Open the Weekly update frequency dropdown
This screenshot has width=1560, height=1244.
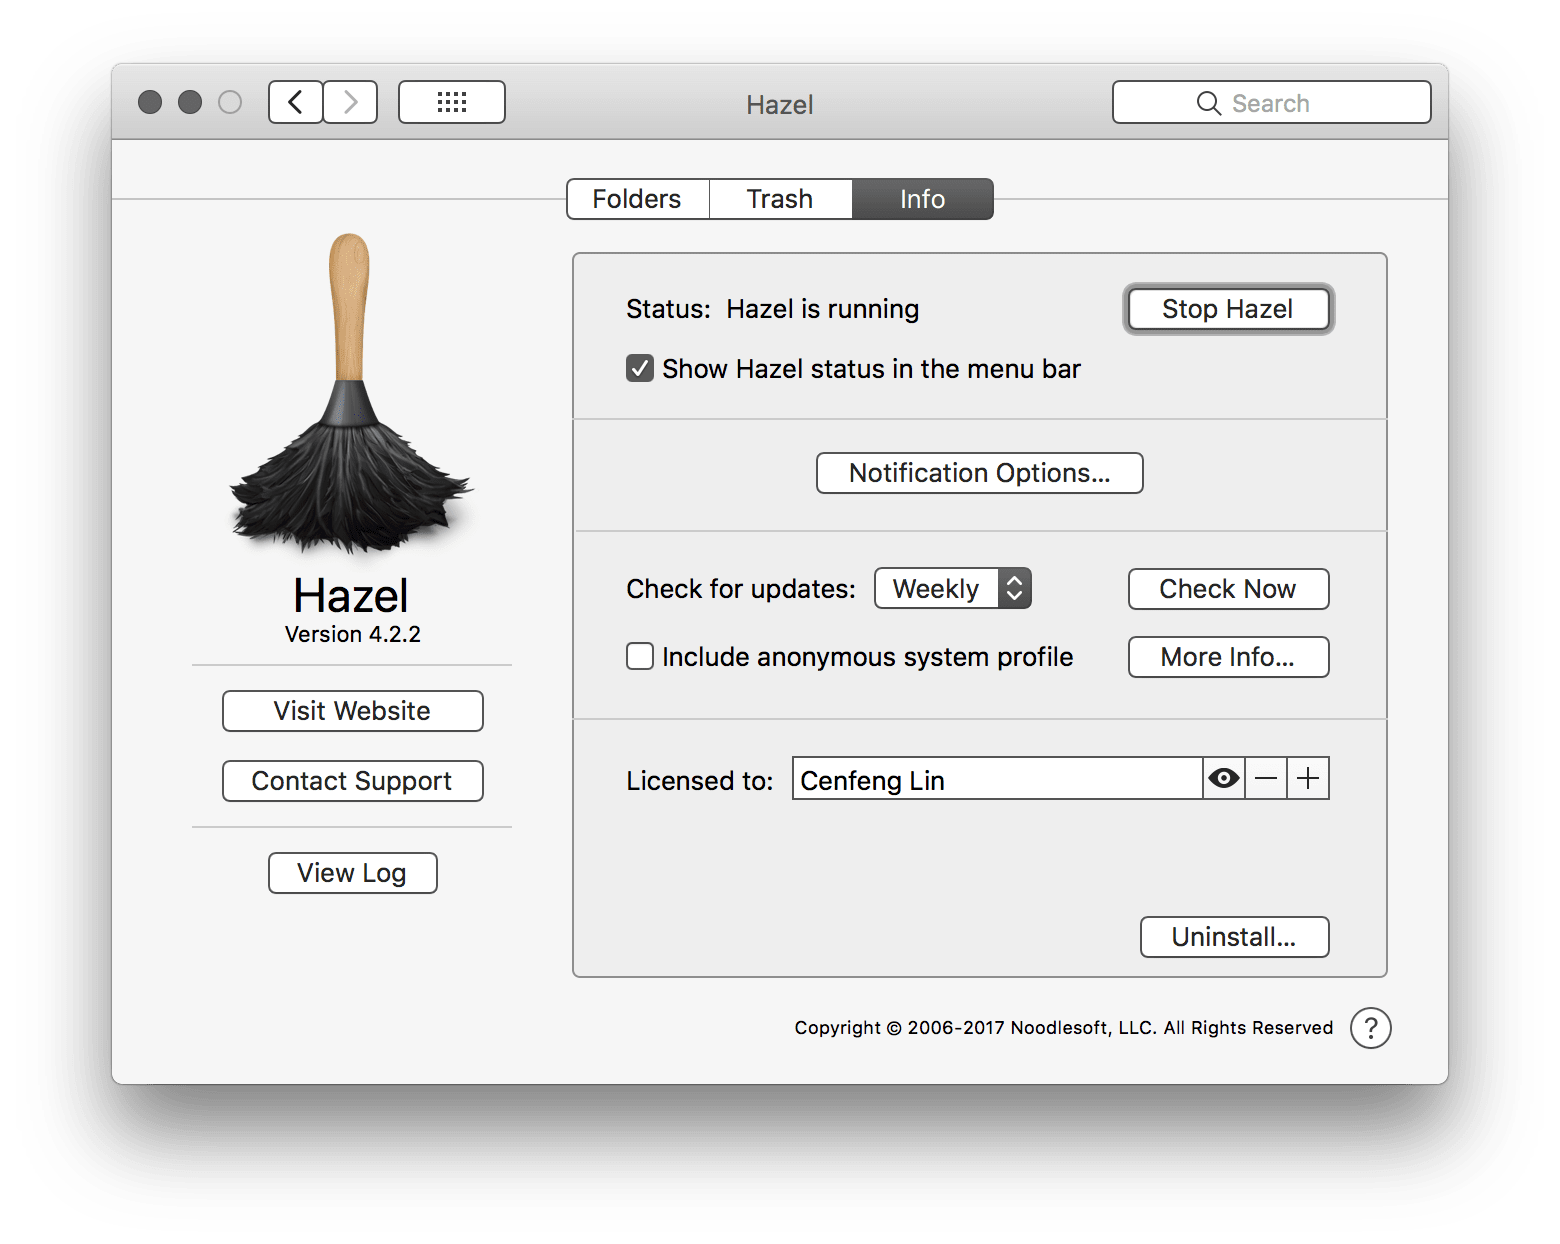click(x=952, y=589)
